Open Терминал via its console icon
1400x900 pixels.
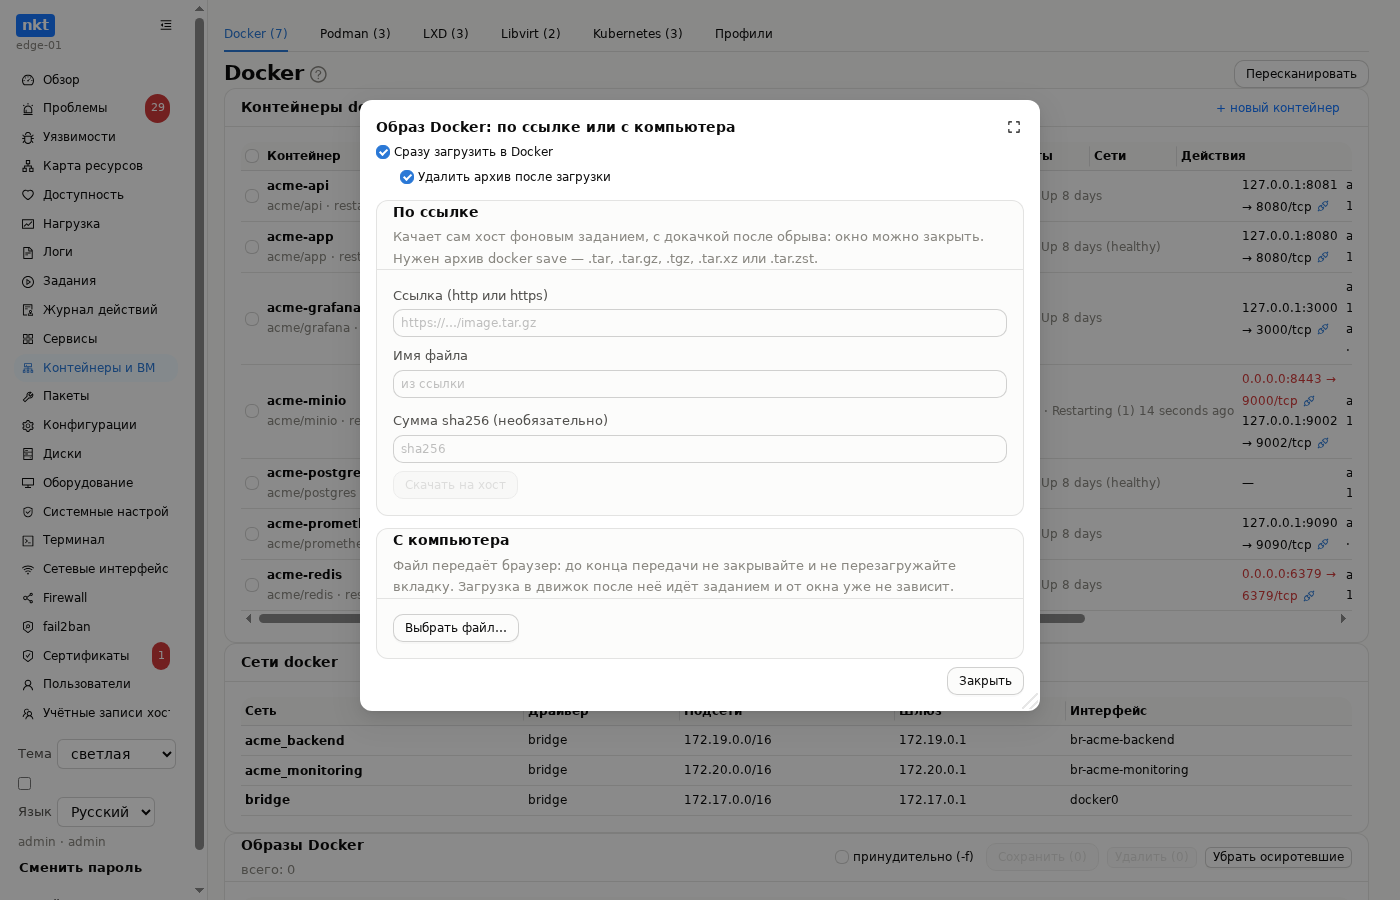[28, 540]
